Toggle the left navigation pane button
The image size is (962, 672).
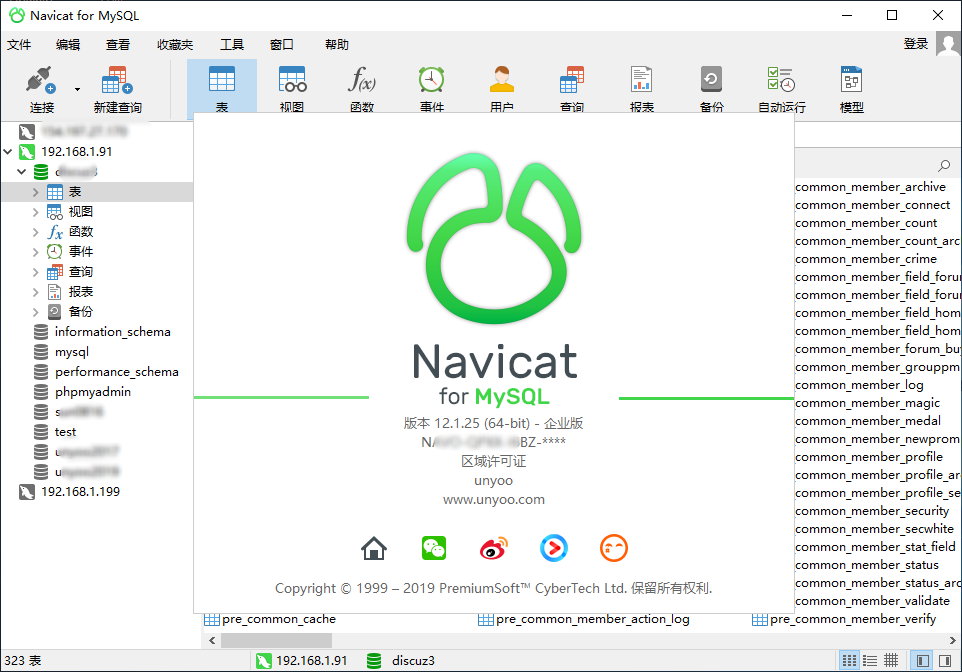coord(922,660)
